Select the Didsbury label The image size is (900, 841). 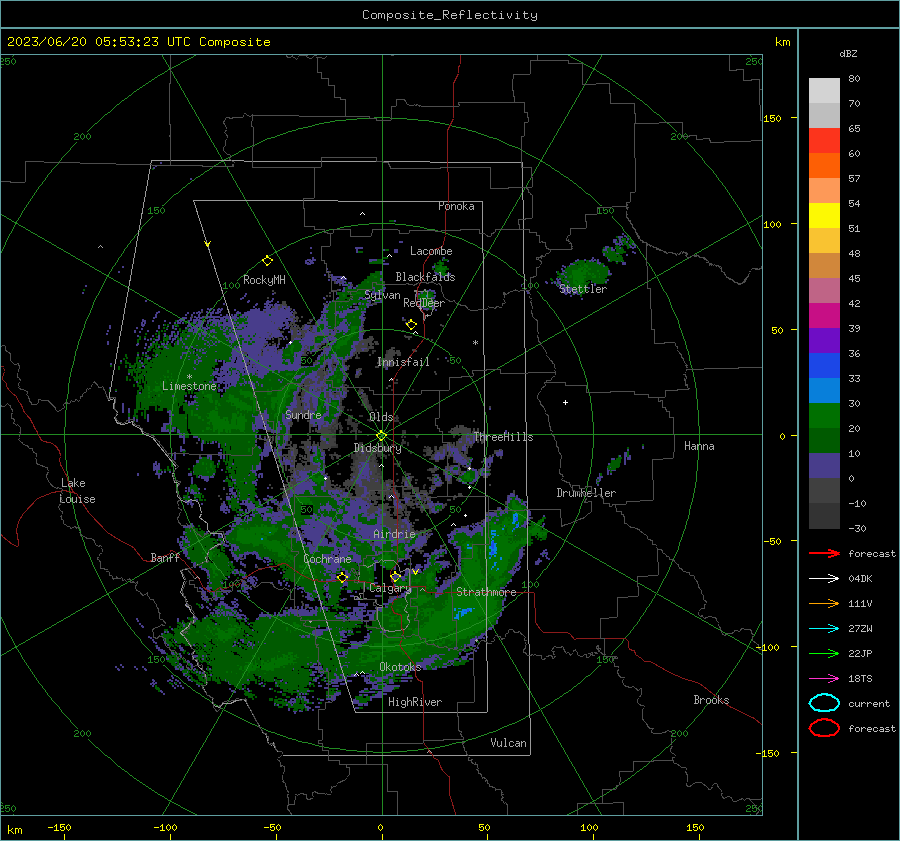point(377,448)
